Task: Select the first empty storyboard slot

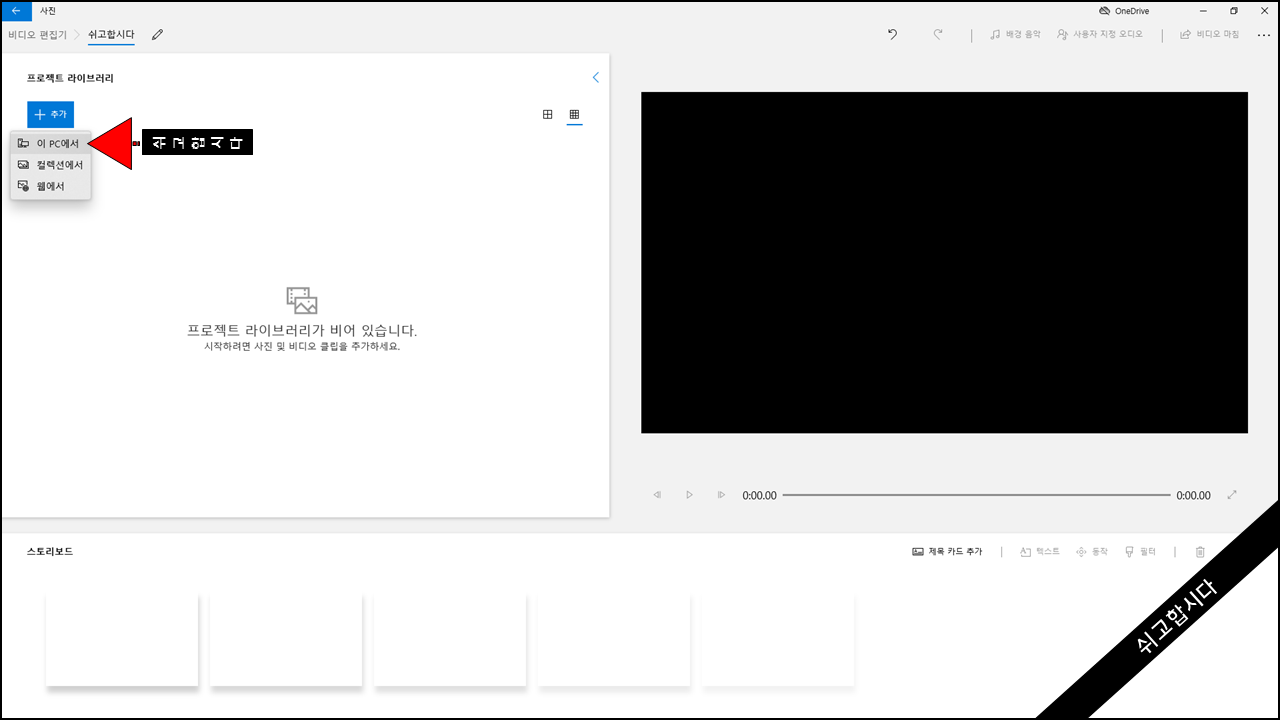Action: (x=122, y=640)
